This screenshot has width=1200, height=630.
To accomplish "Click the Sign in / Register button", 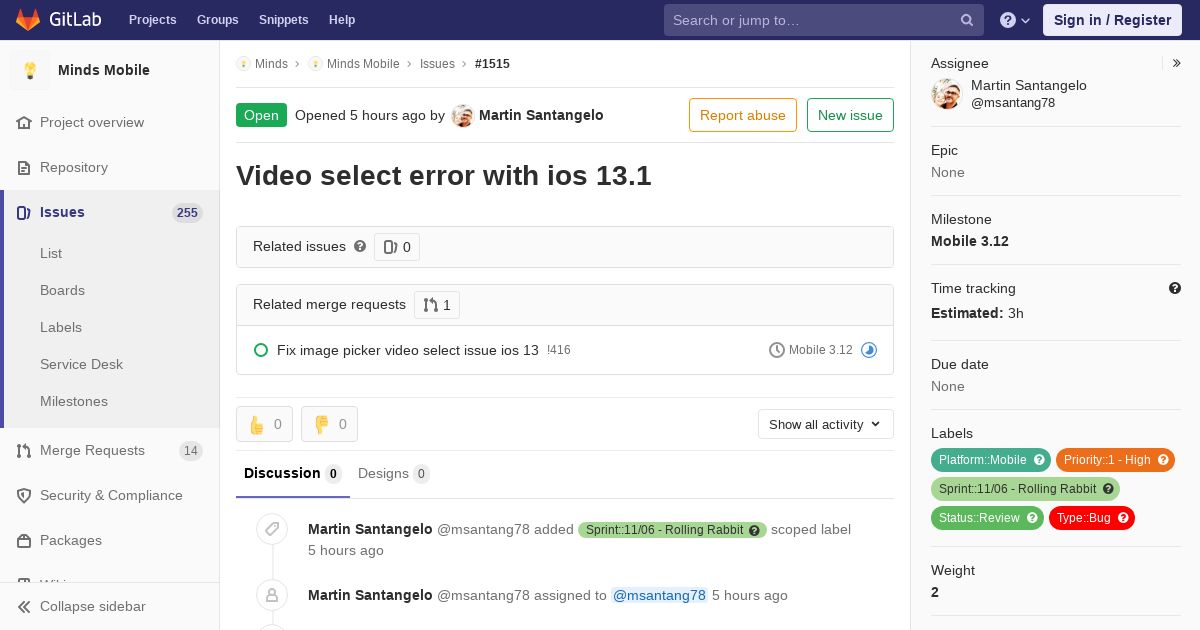I will [x=1112, y=20].
